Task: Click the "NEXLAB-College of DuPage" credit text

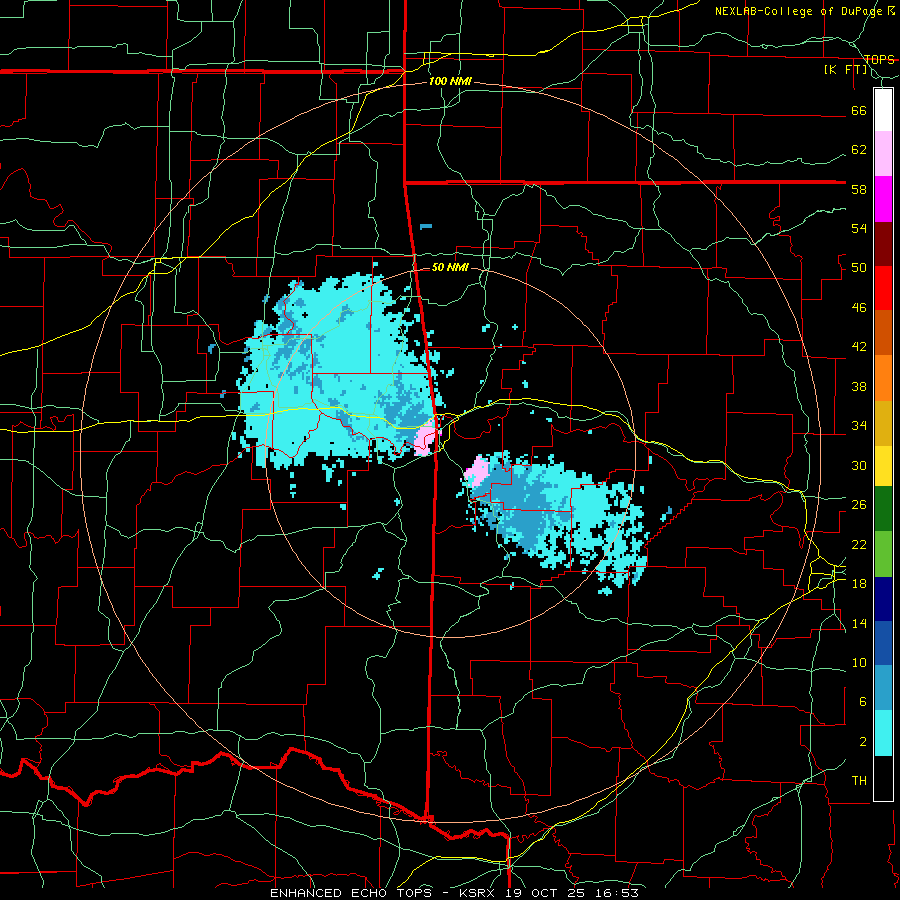Action: point(800,11)
